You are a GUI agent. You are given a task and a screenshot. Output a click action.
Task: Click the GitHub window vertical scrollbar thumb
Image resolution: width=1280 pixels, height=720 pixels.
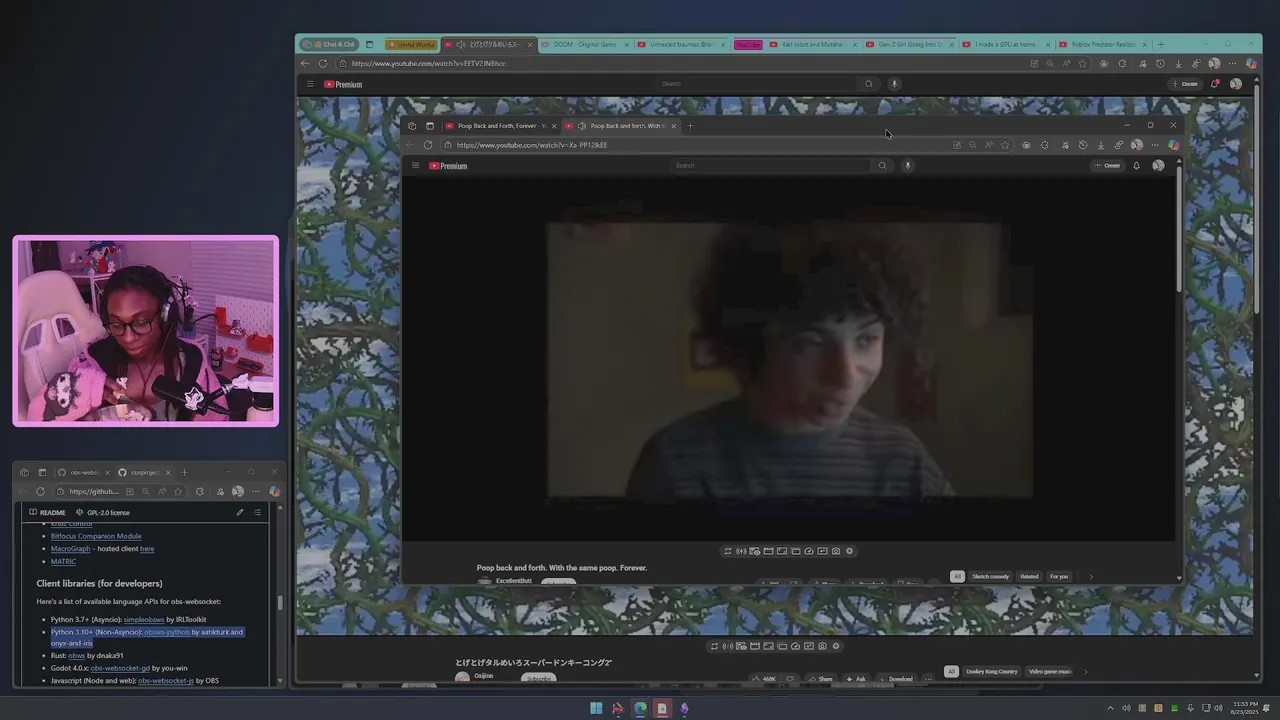click(280, 603)
